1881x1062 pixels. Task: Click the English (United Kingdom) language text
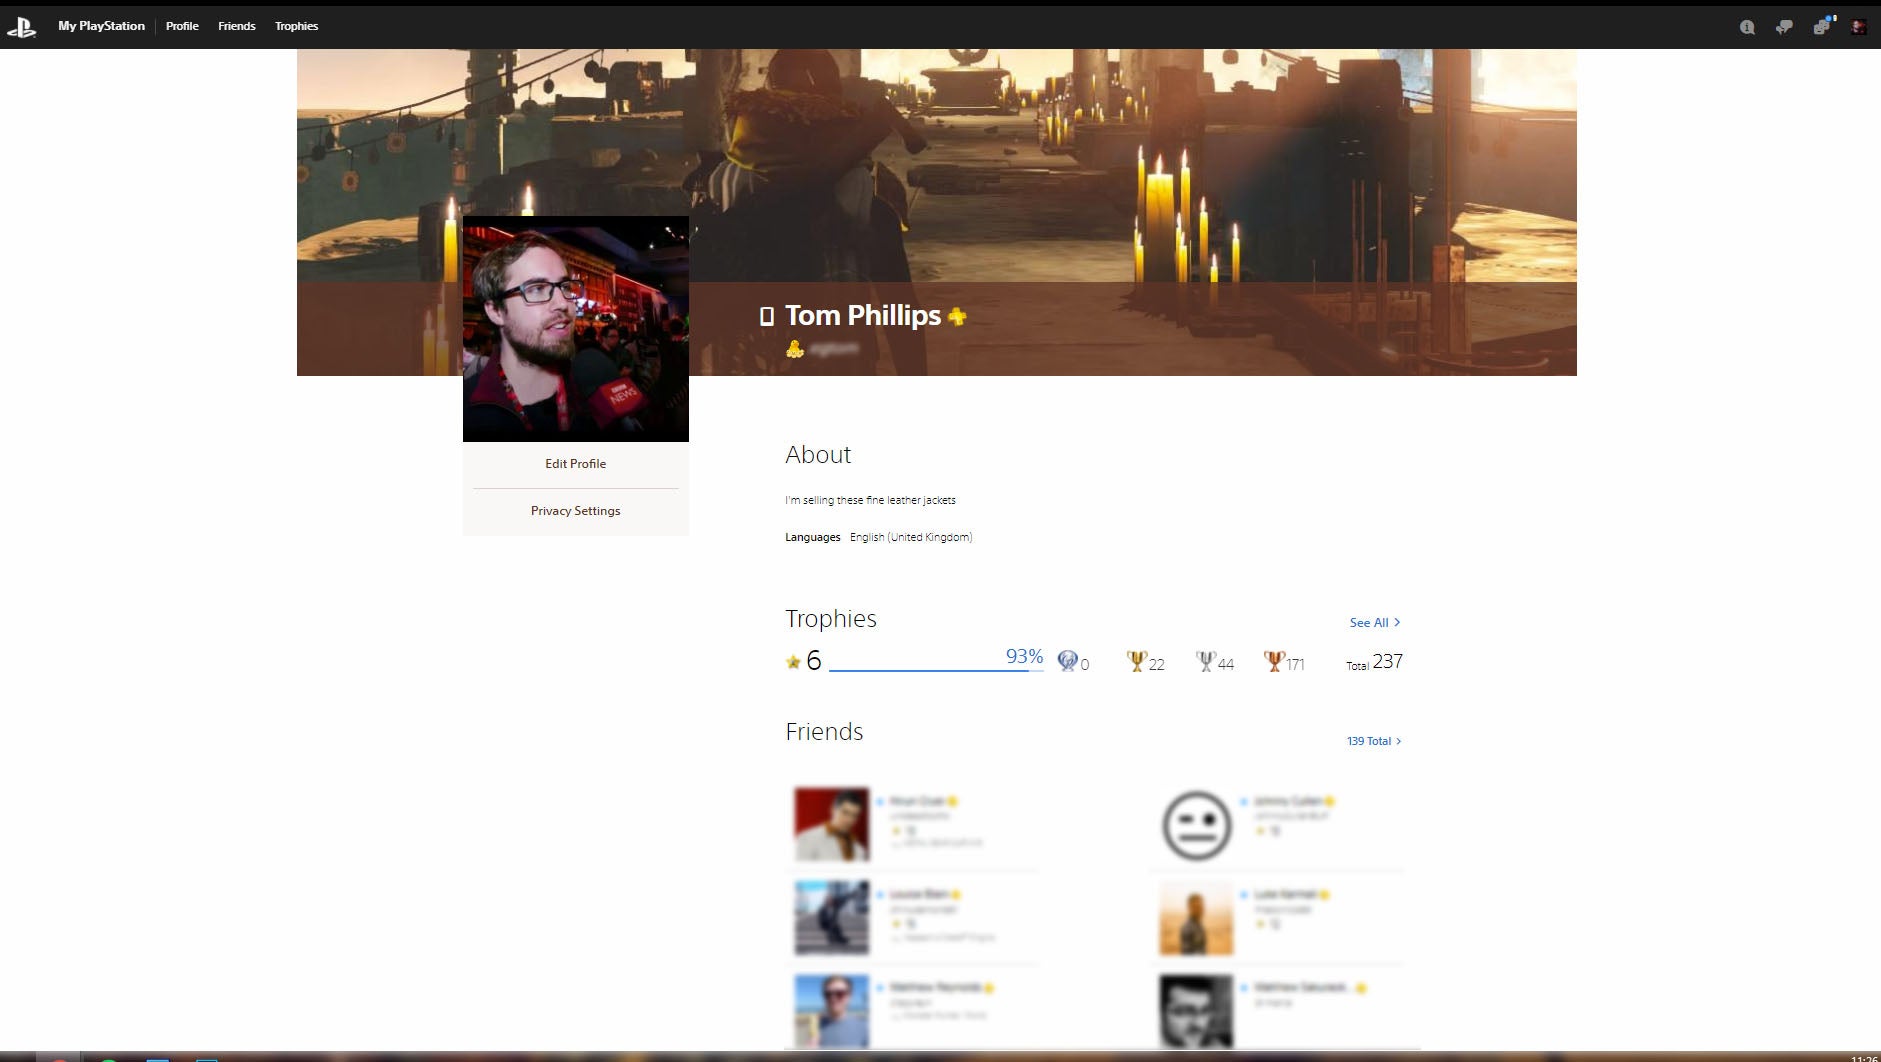pyautogui.click(x=911, y=537)
